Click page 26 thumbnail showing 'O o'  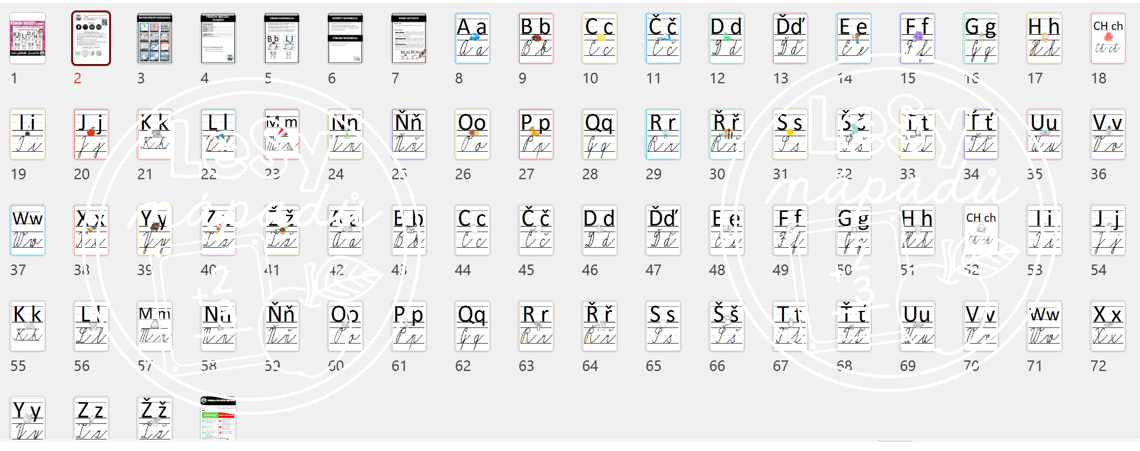(472, 134)
